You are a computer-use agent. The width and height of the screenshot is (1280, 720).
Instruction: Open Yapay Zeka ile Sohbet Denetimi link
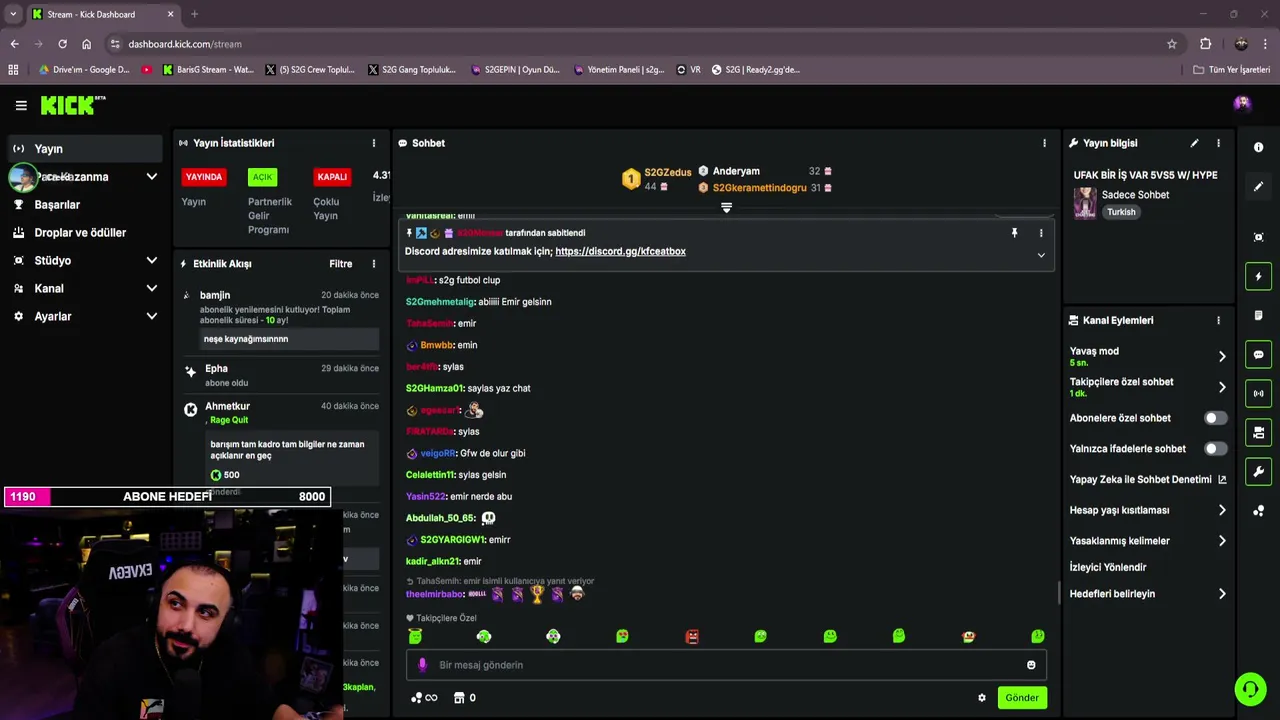pos(1148,480)
